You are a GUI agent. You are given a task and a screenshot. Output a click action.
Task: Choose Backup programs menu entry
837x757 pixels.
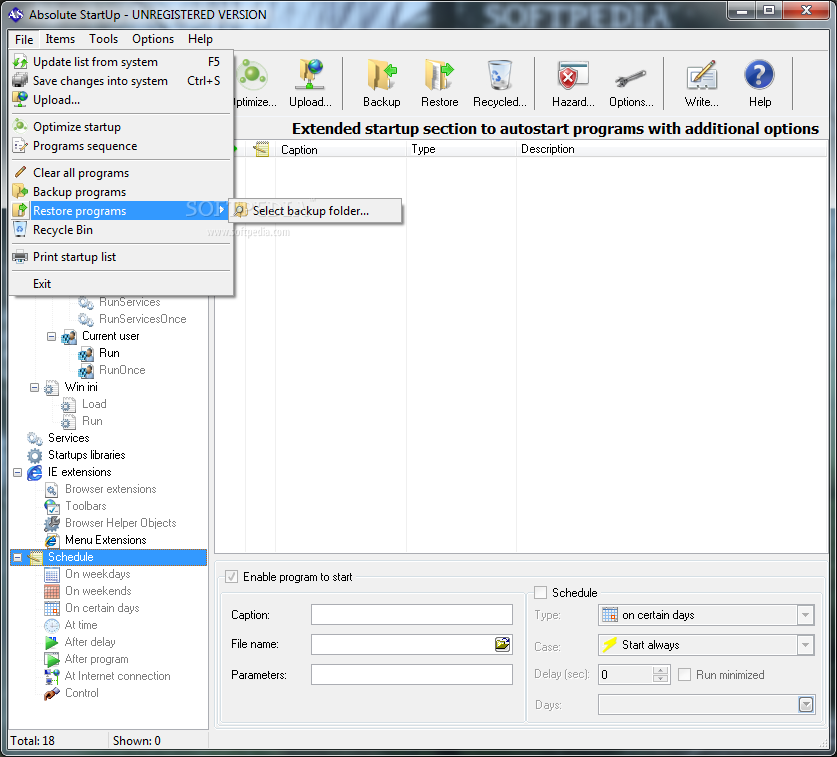[122, 192]
